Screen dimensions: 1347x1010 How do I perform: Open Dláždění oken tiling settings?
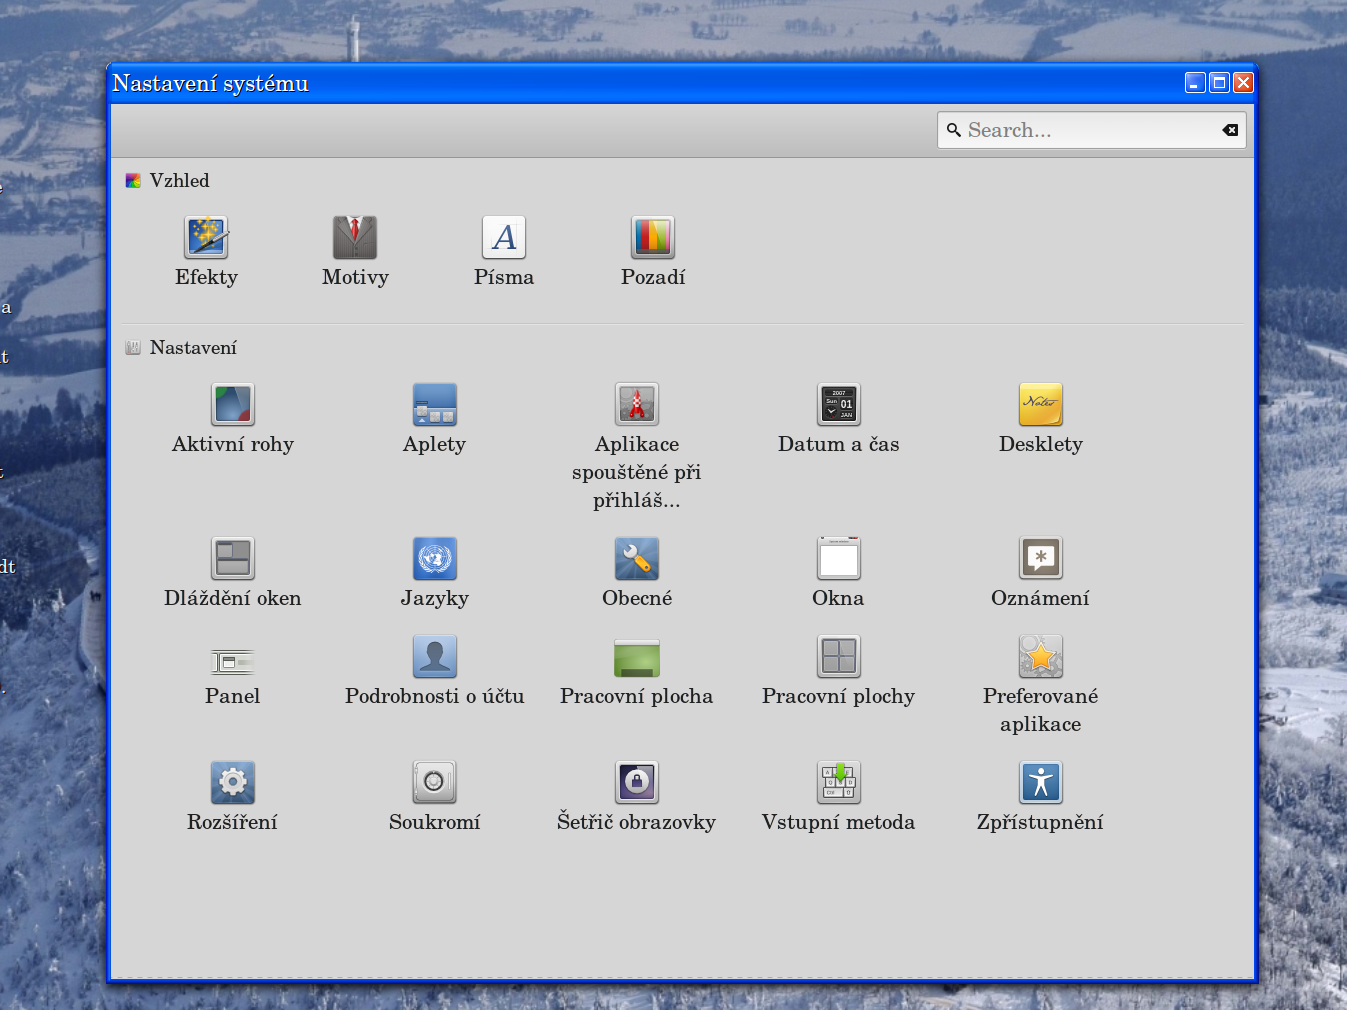[x=233, y=559]
